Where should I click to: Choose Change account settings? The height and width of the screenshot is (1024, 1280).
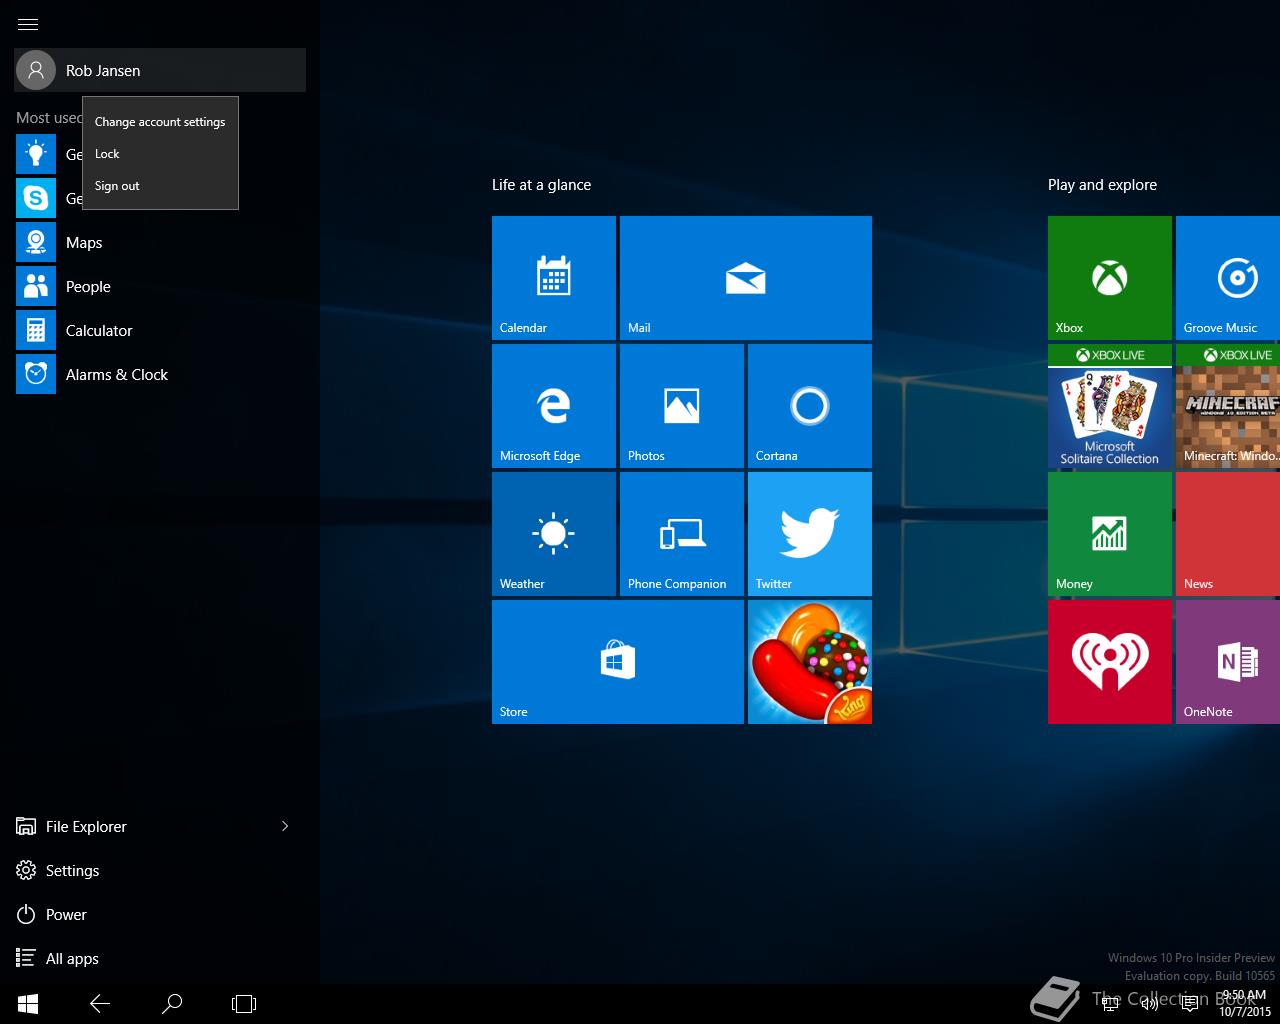pyautogui.click(x=160, y=122)
